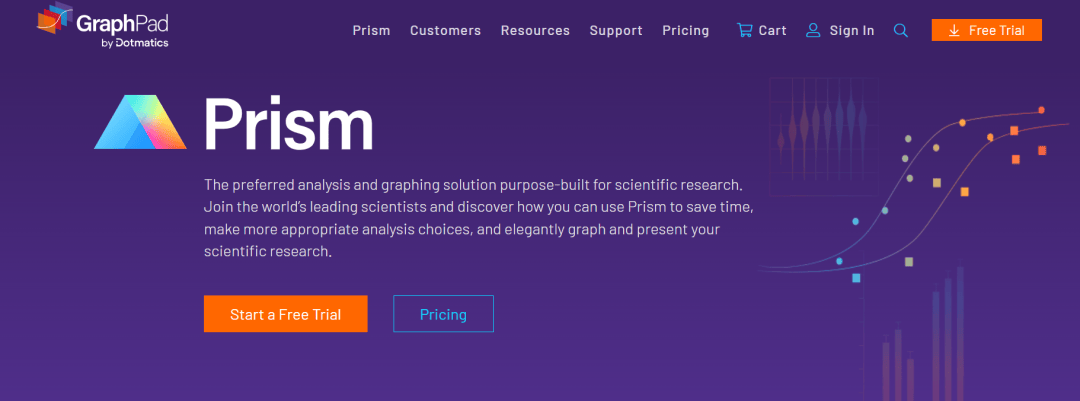Click the Cart link text

772,30
